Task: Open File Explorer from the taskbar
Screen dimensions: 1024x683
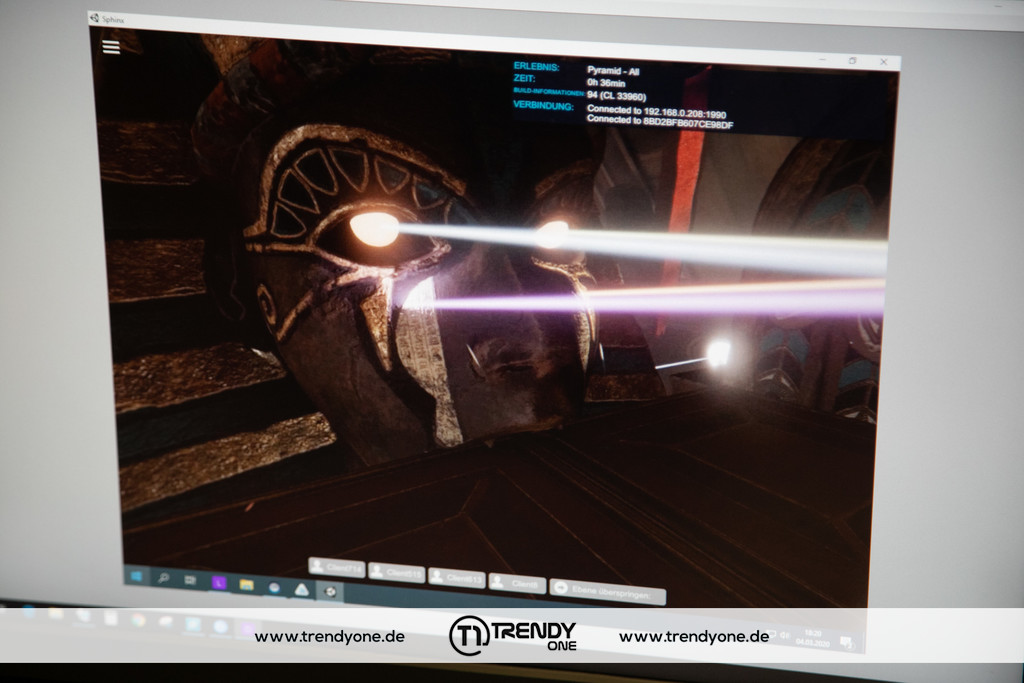Action: click(x=246, y=584)
